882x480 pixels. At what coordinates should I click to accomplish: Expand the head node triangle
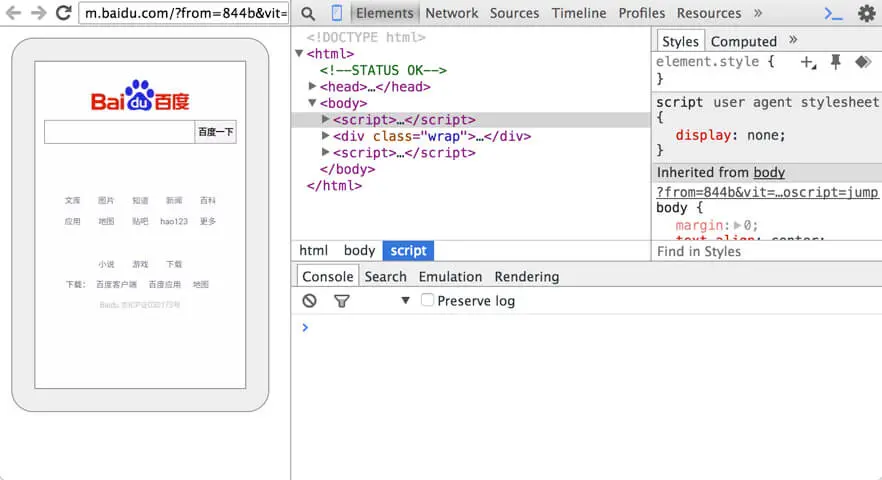click(313, 86)
